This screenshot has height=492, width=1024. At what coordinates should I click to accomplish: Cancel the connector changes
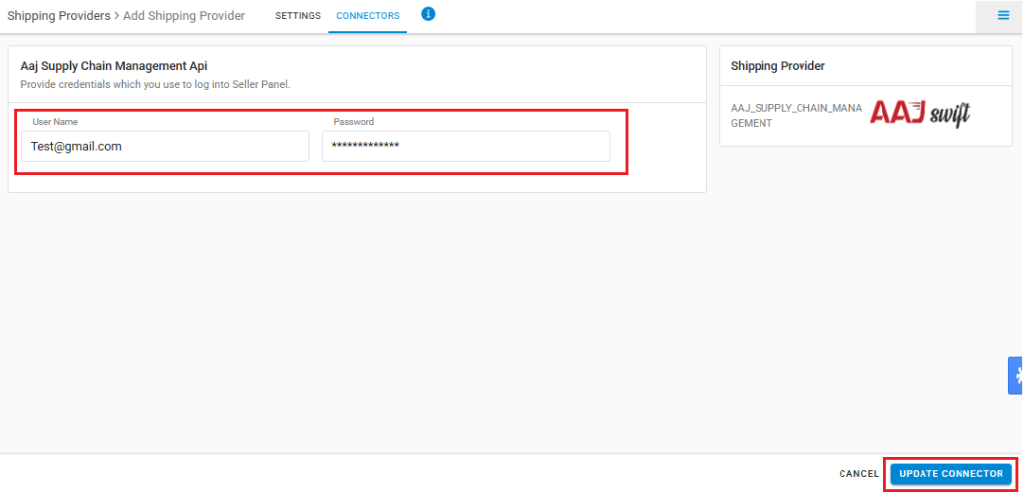tap(859, 473)
